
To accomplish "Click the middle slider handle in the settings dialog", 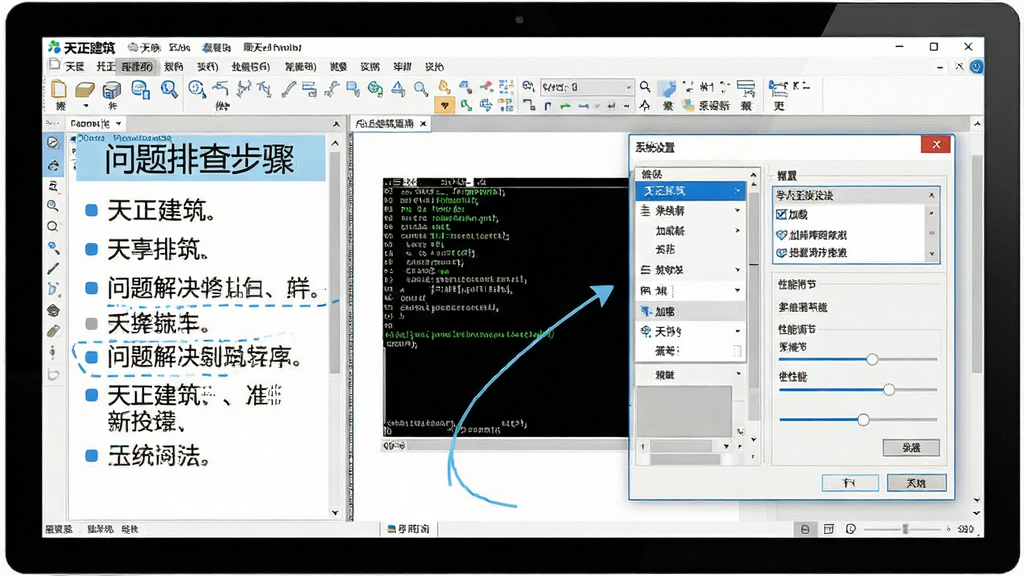I will (x=889, y=390).
